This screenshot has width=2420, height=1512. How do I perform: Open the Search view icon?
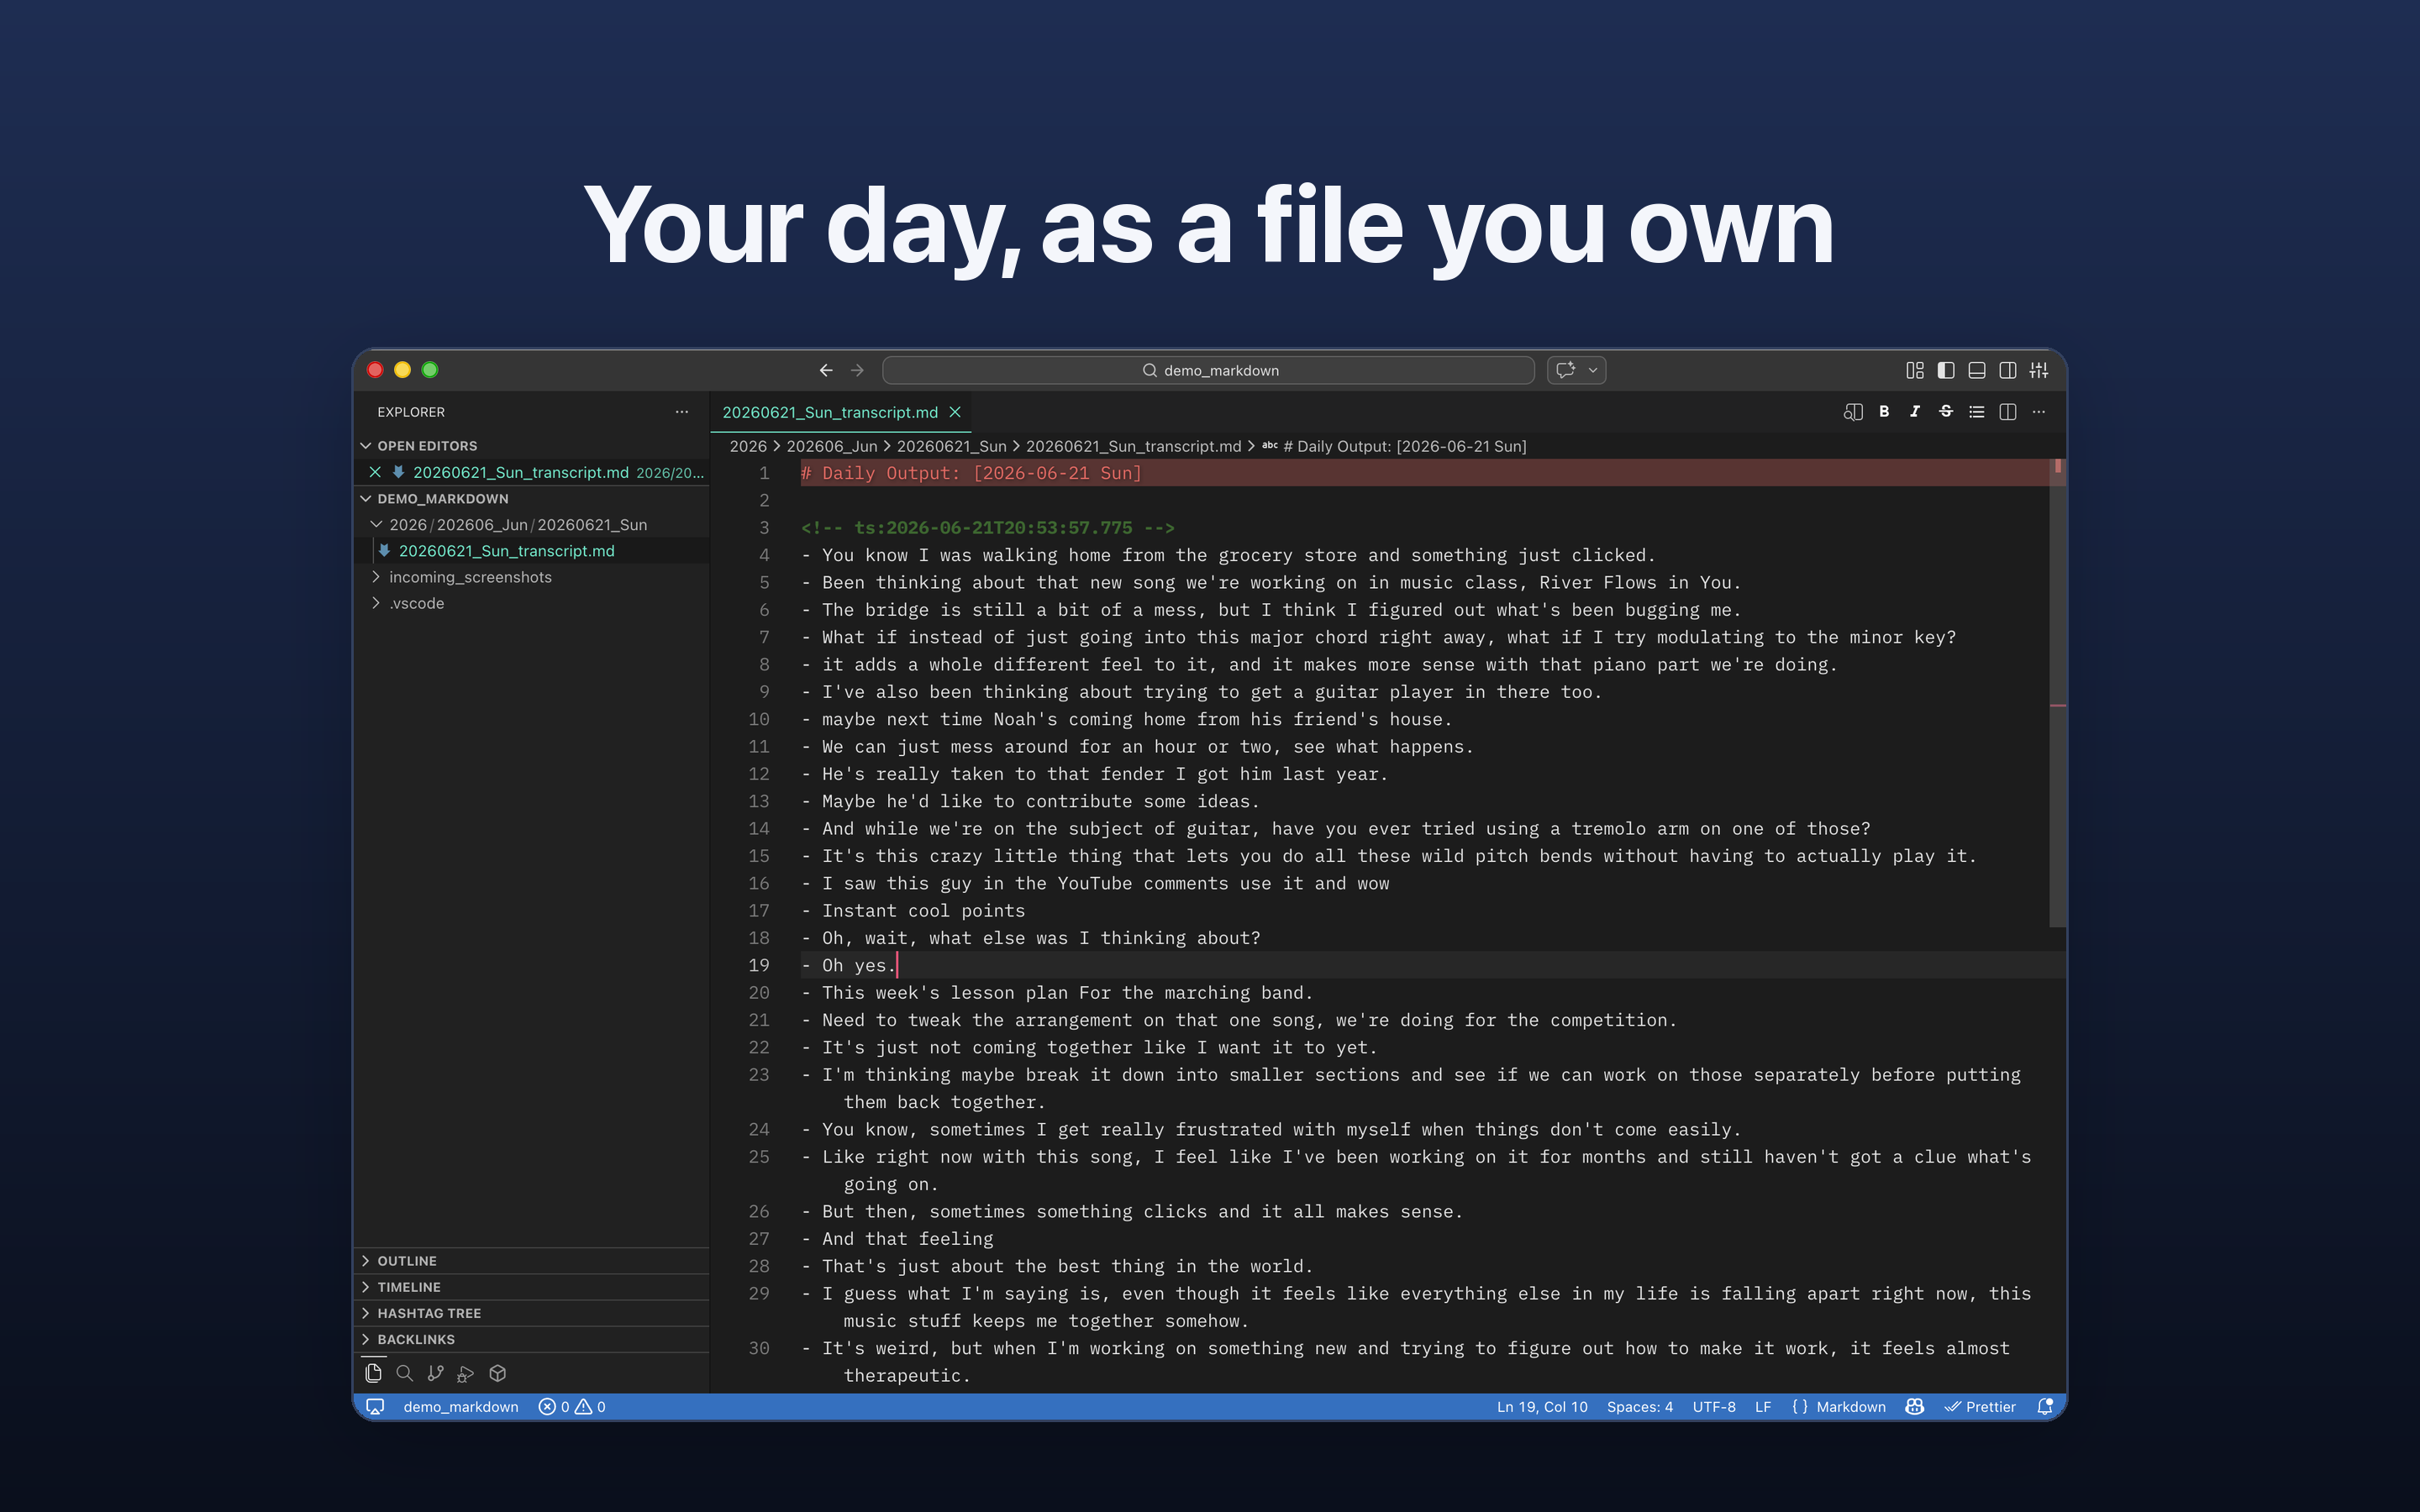point(404,1373)
